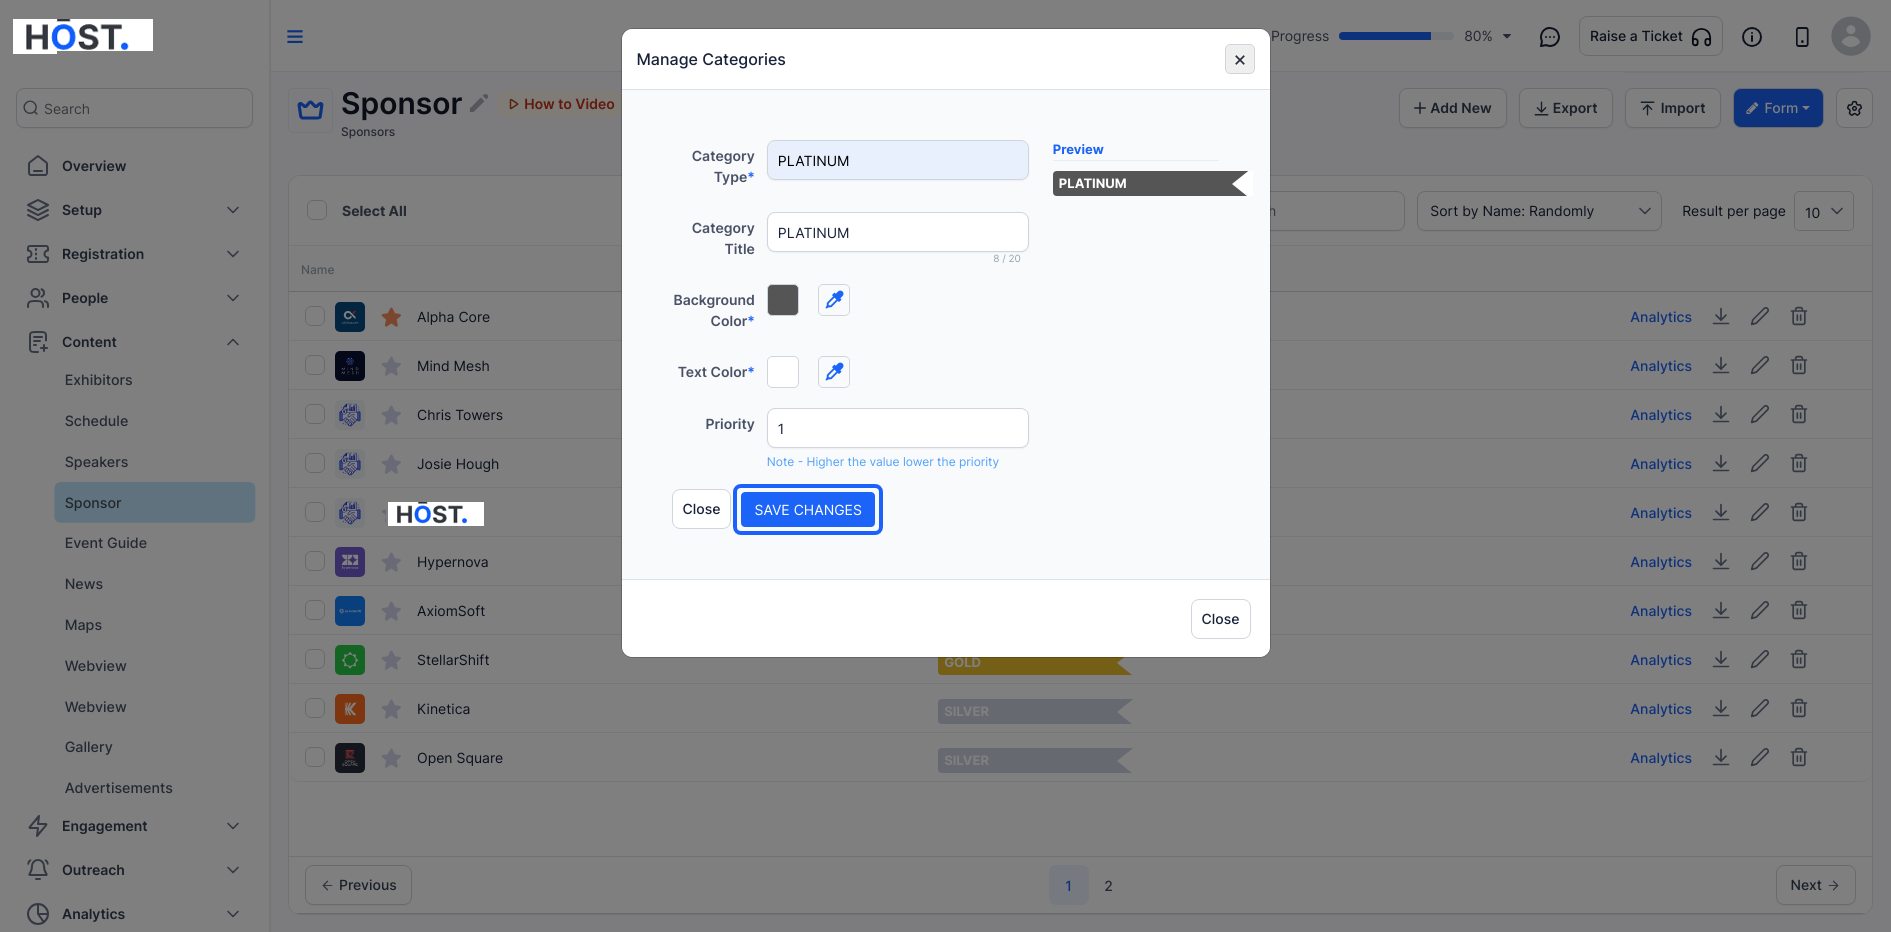Viewport: 1891px width, 932px height.
Task: Click Close next to SAVE CHANGES
Action: [x=701, y=509]
